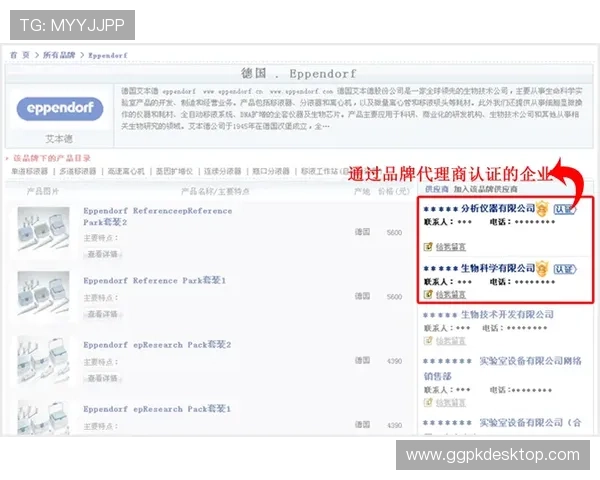Click the 认证 badge next to 生物科学有限公司

(564, 269)
